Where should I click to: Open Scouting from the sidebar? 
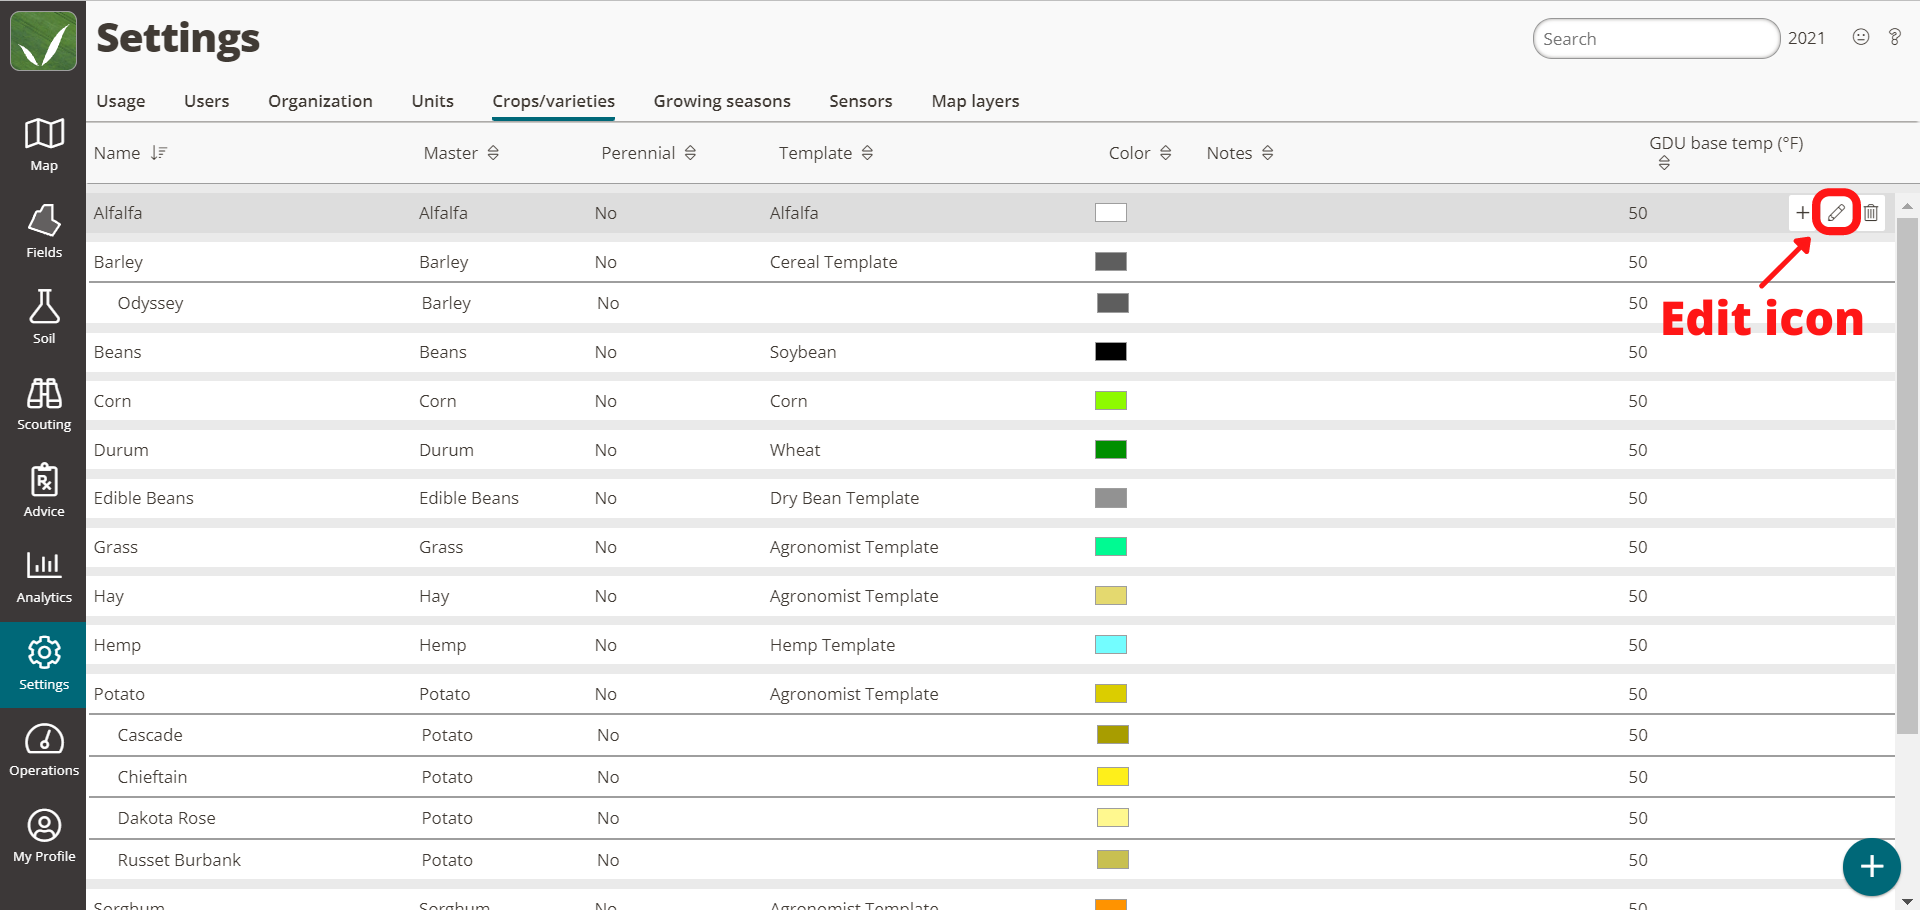(x=44, y=404)
